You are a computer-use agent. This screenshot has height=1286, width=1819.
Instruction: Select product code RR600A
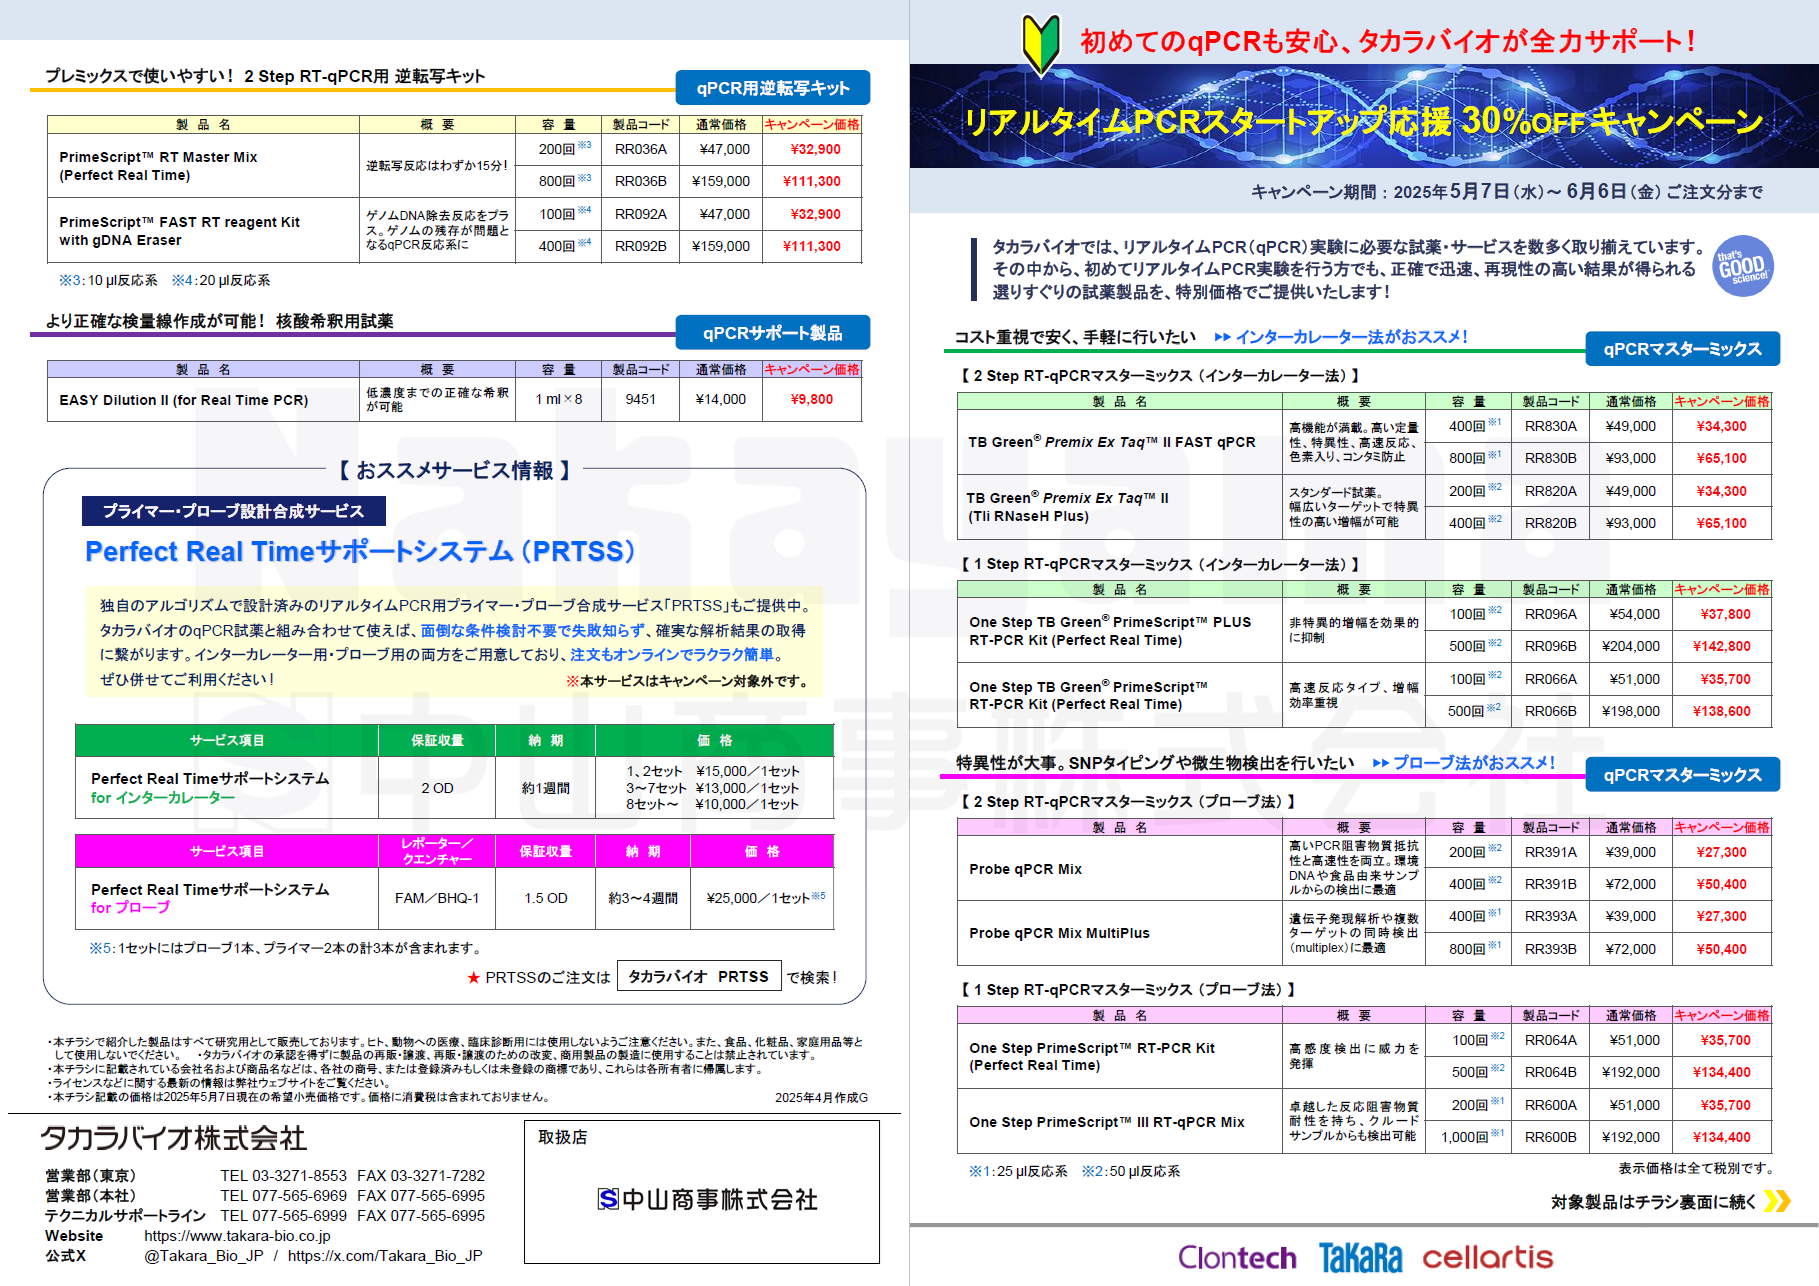click(1551, 1105)
